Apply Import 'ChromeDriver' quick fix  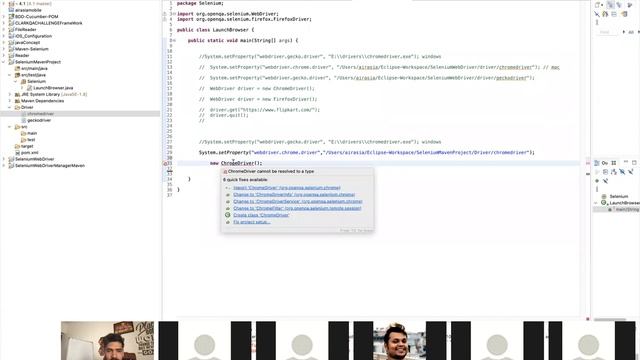pyautogui.click(x=287, y=188)
